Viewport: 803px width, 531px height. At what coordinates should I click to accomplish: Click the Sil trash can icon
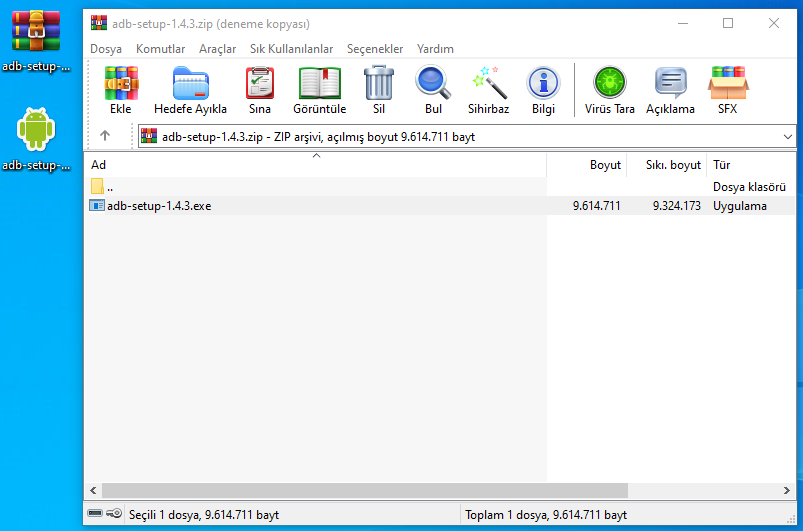pyautogui.click(x=379, y=83)
